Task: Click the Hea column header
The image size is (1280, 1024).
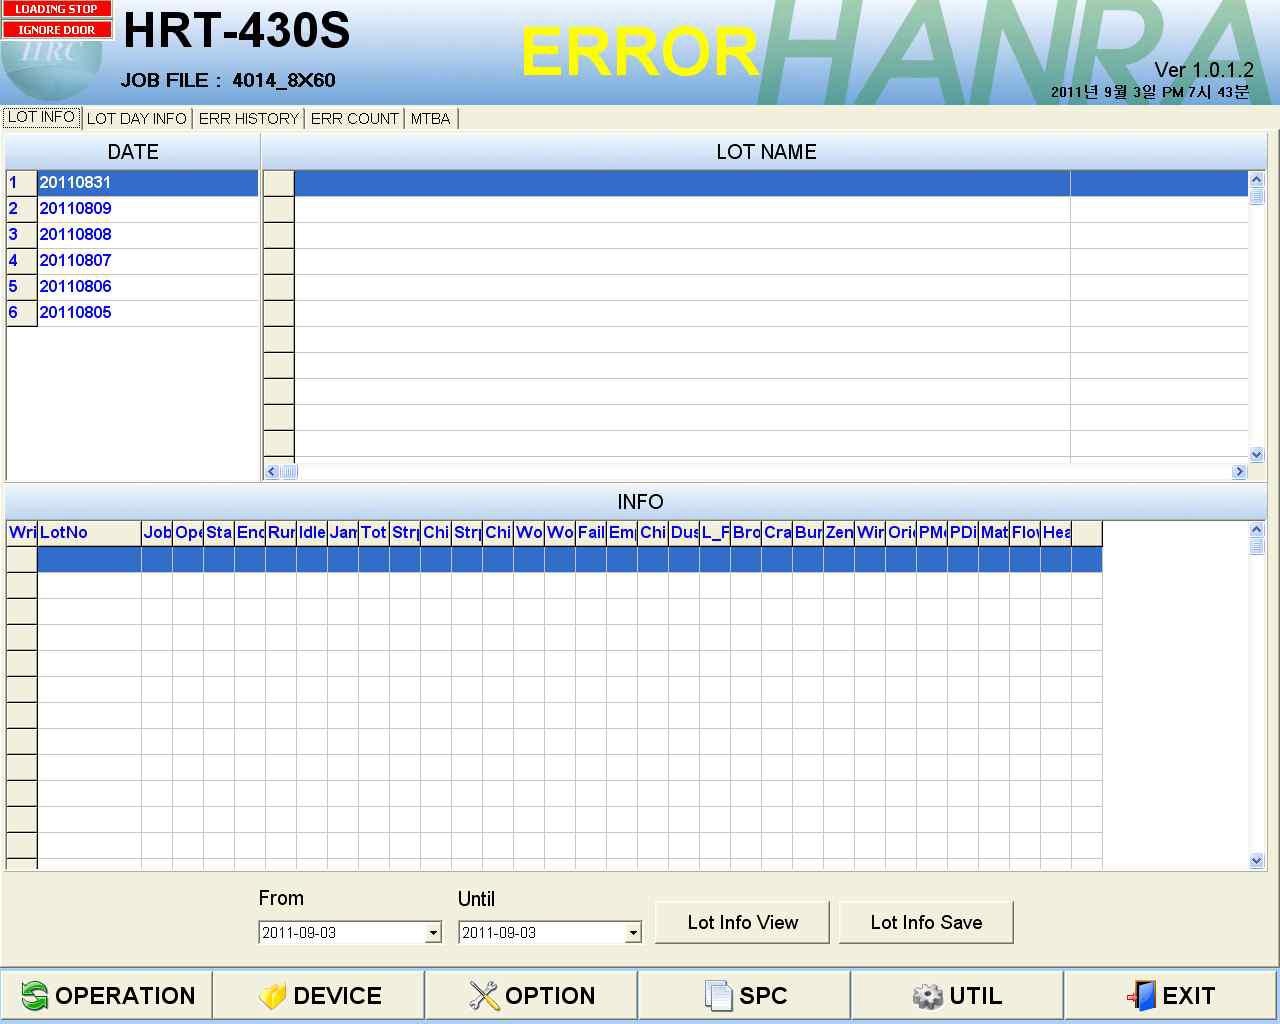Action: click(x=1056, y=533)
